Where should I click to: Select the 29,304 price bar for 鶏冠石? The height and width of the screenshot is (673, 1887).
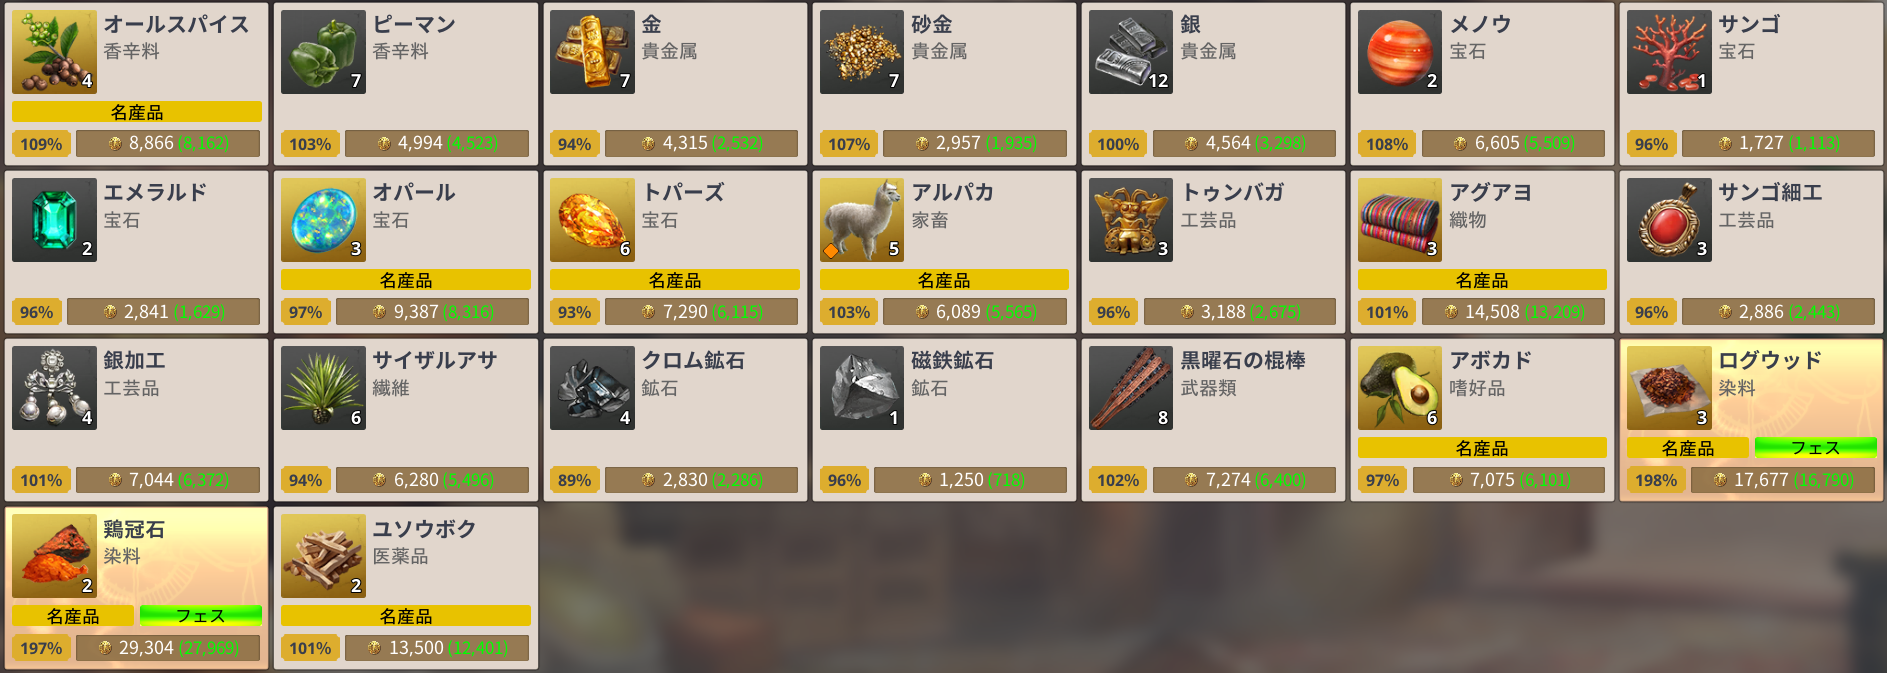(168, 648)
